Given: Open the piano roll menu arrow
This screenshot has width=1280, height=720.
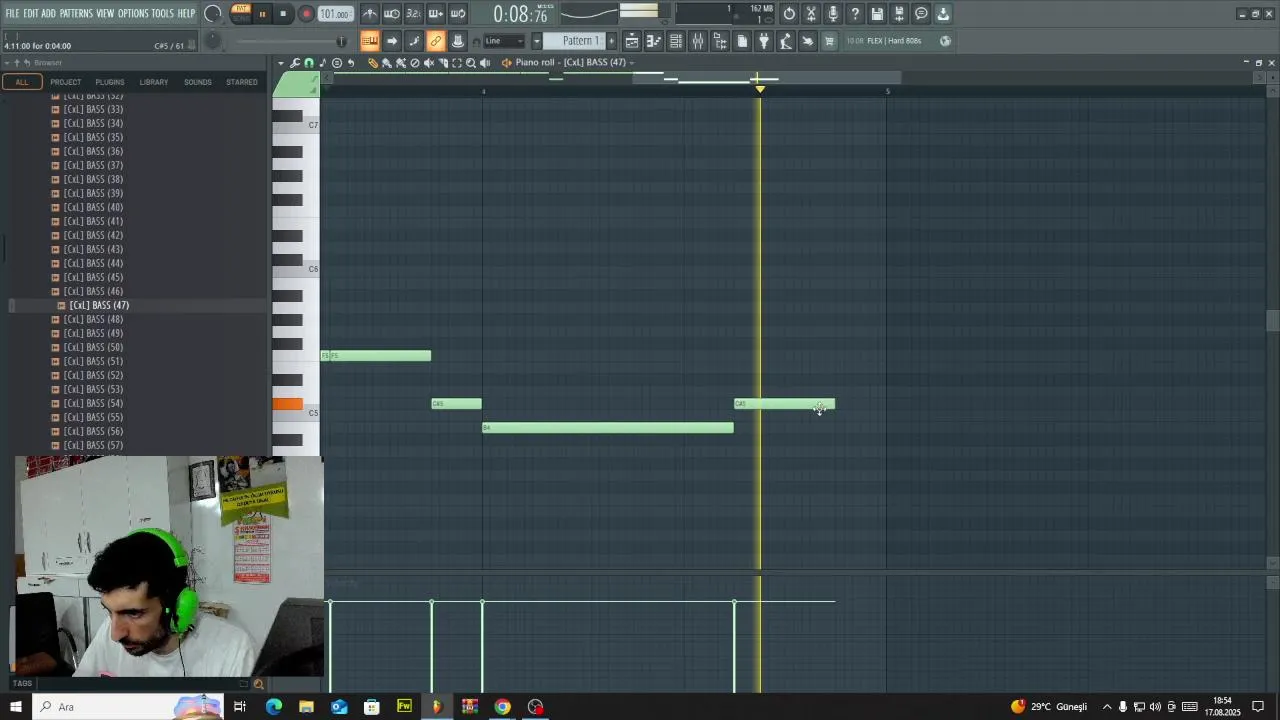Looking at the screenshot, I should 281,63.
